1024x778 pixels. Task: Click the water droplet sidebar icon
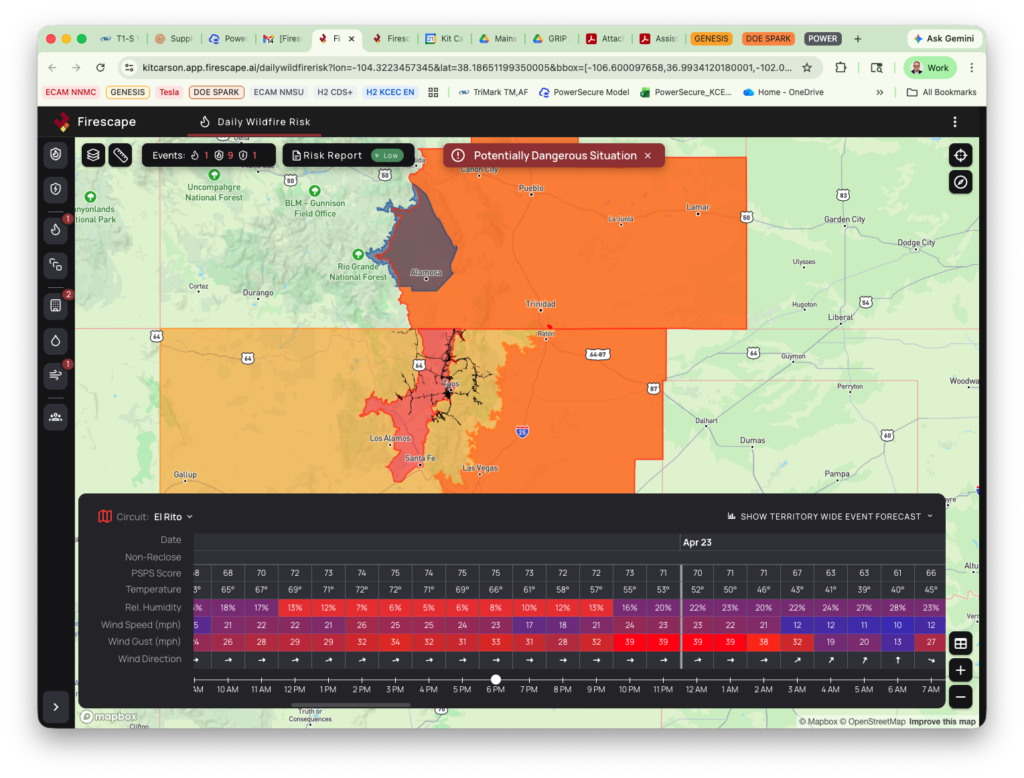click(55, 338)
